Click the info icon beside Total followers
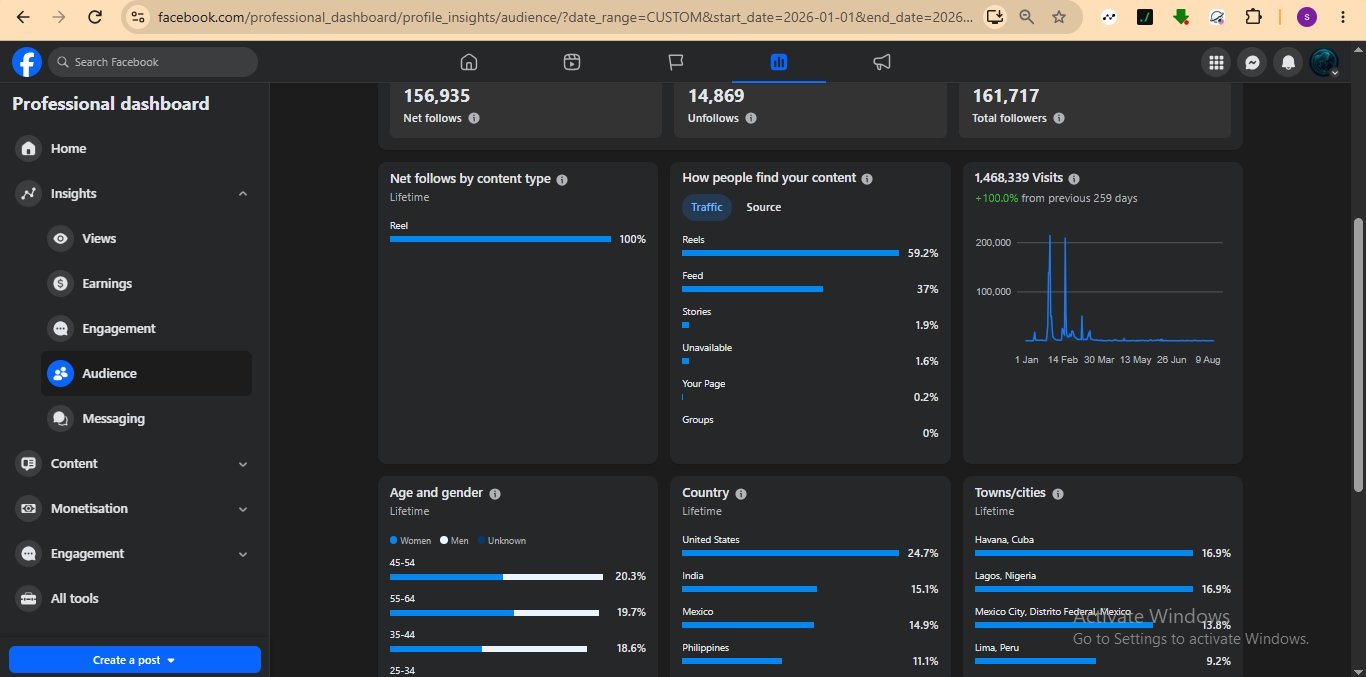This screenshot has height=677, width=1366. click(x=1059, y=118)
